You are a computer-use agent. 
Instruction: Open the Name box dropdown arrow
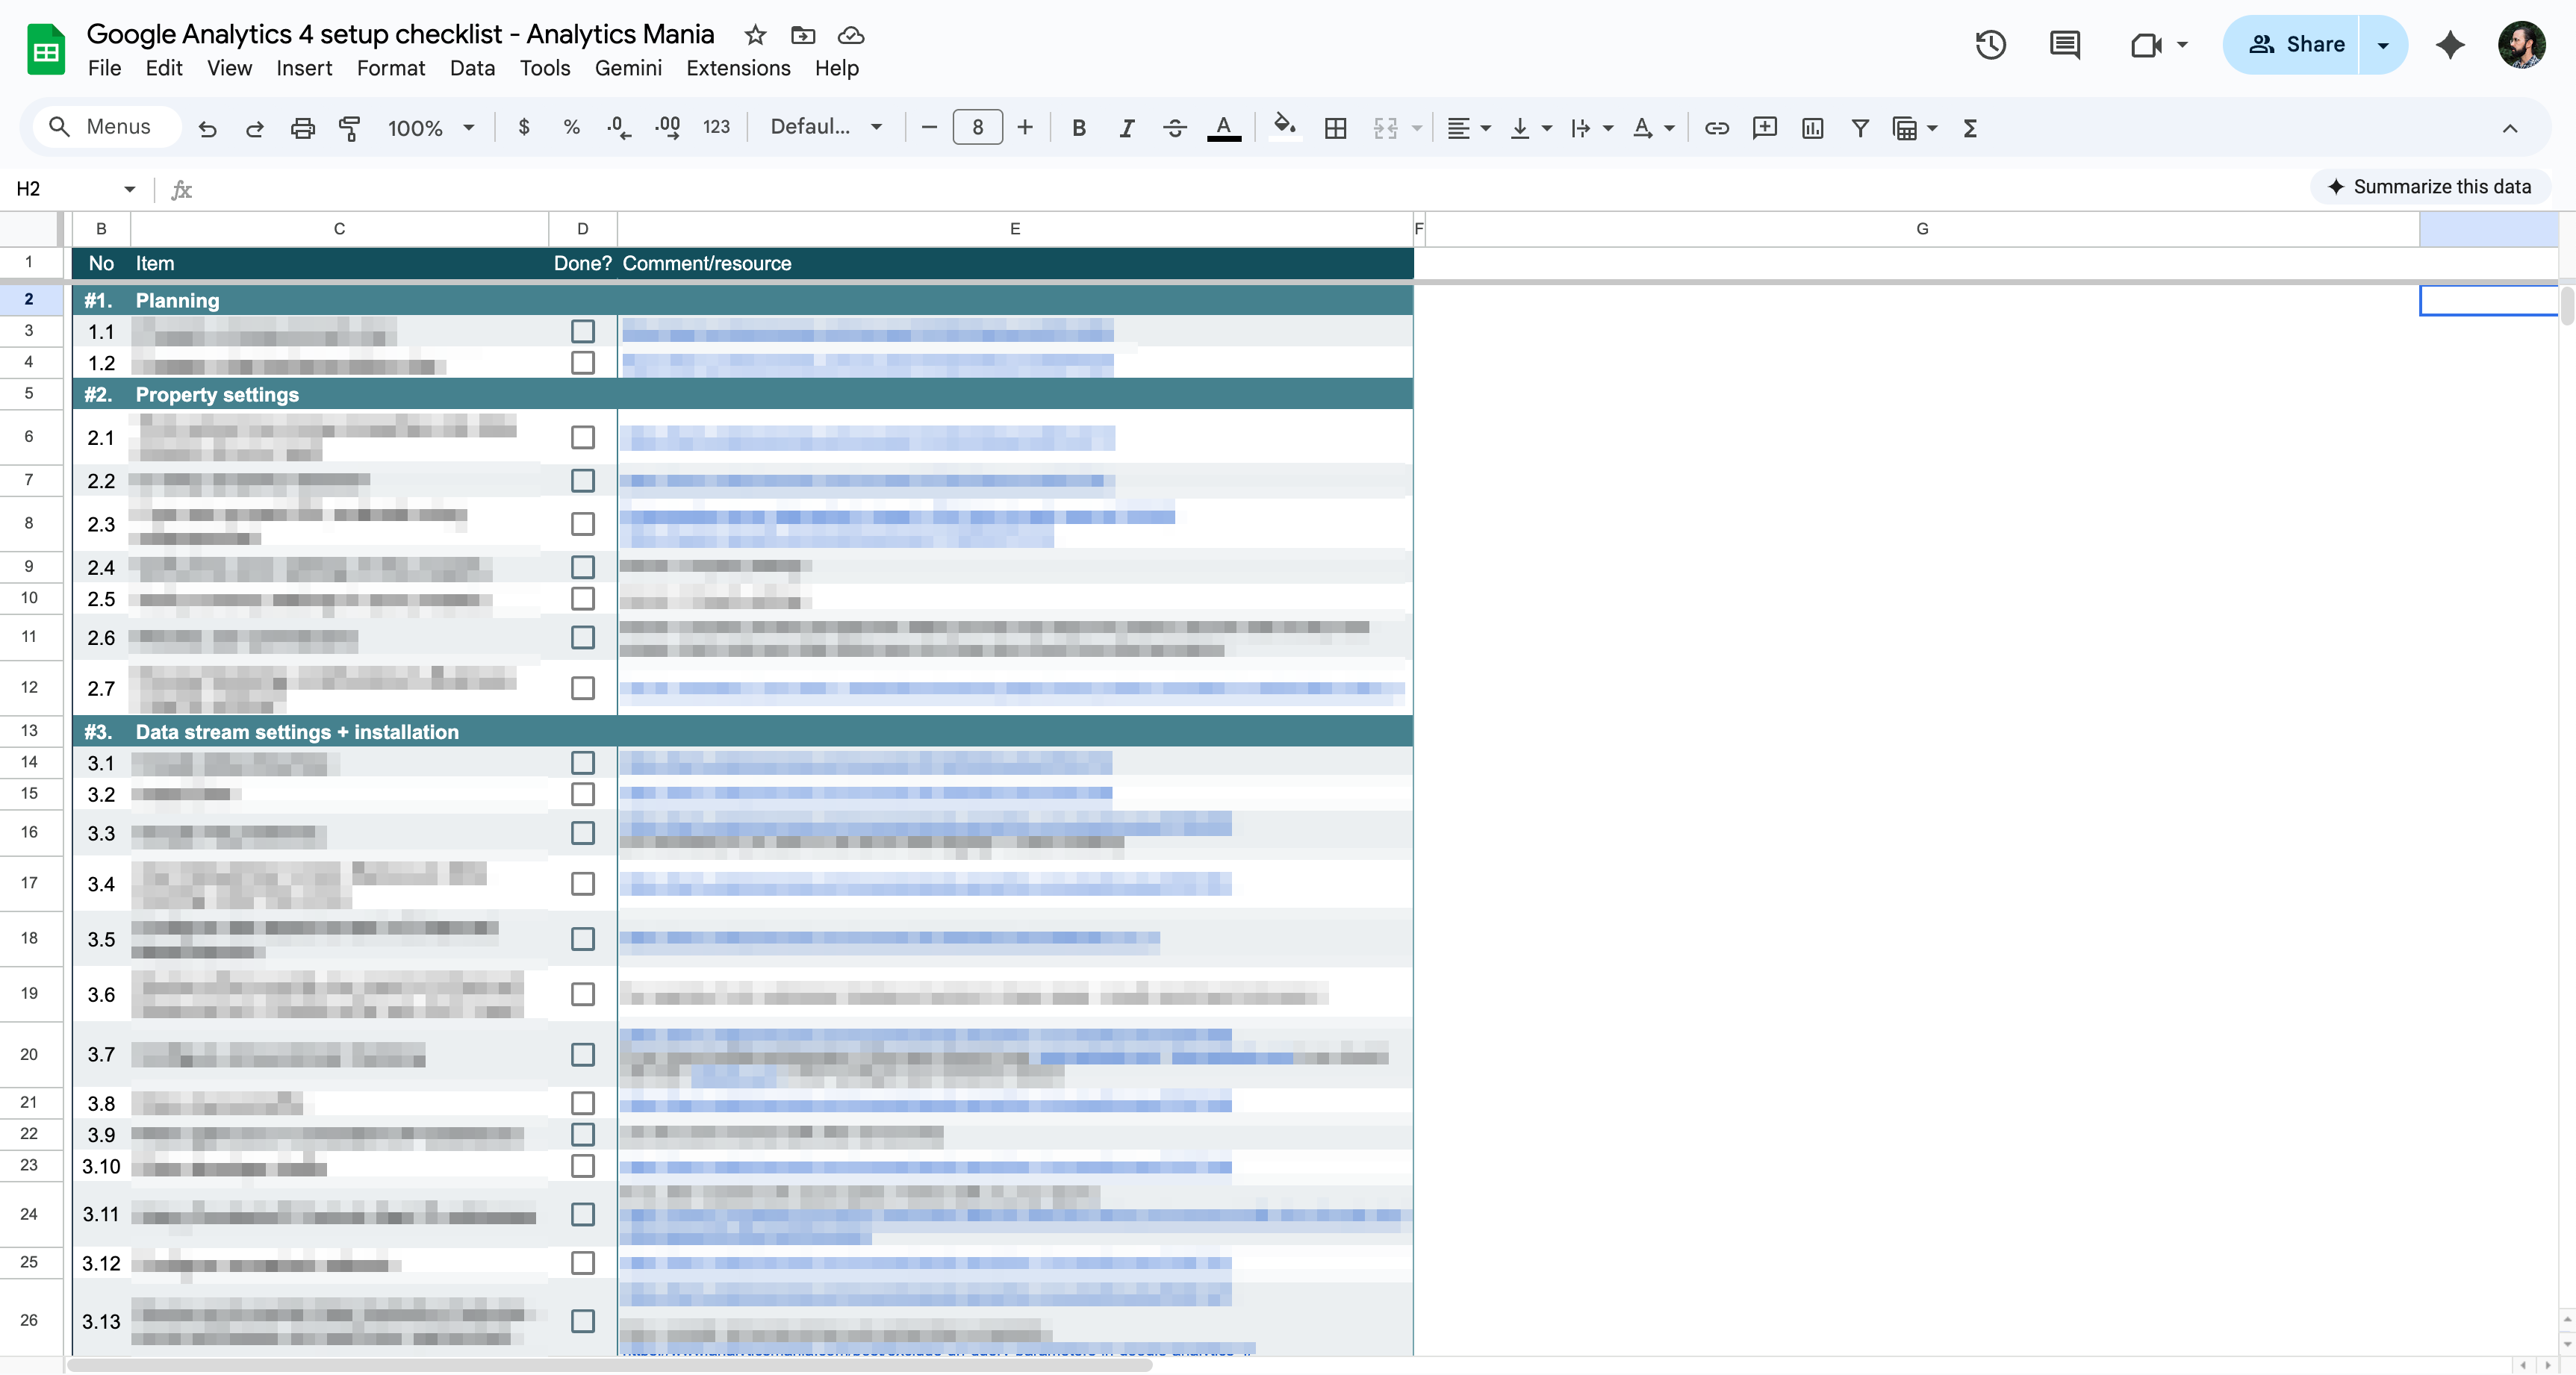pos(129,189)
